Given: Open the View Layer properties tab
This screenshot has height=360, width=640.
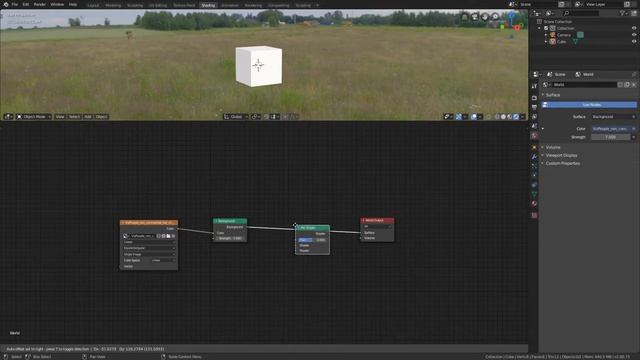Looking at the screenshot, I should click(534, 117).
